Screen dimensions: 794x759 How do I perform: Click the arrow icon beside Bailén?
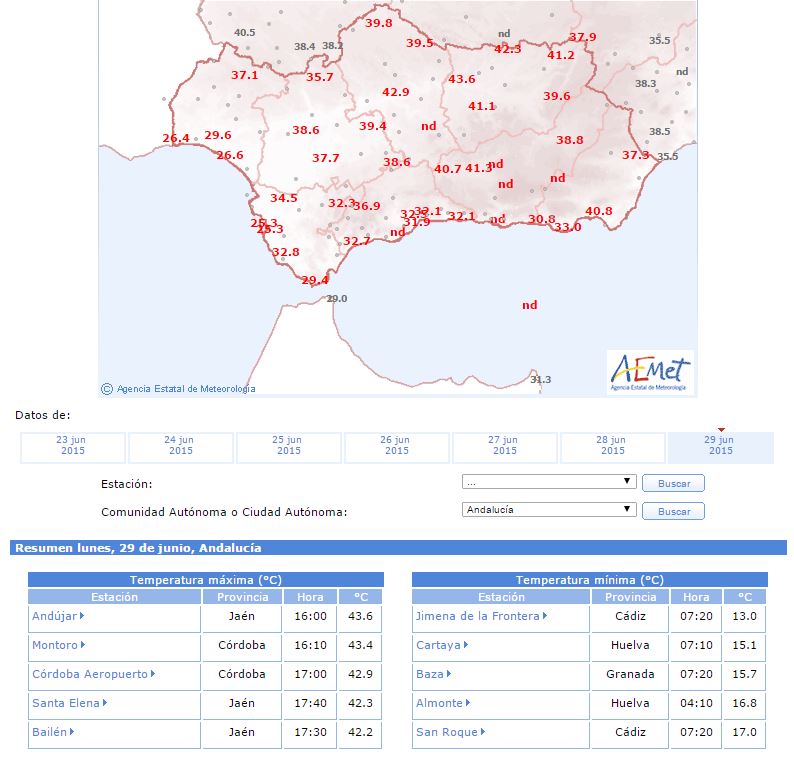72,732
